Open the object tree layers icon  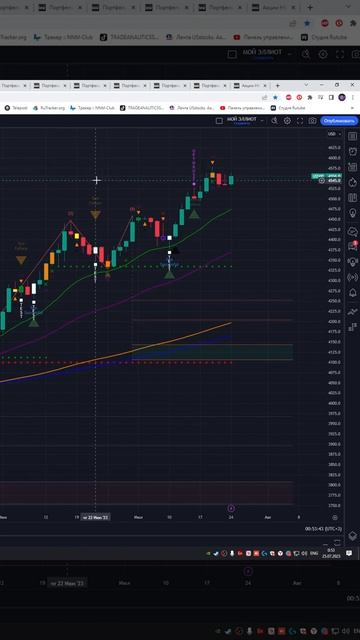click(x=353, y=536)
